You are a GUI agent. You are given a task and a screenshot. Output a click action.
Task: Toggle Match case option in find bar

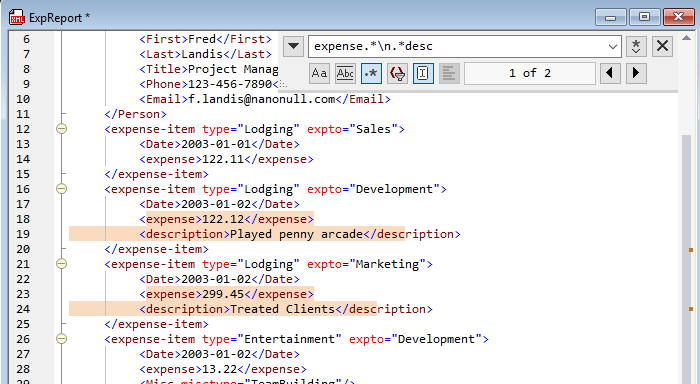coord(319,73)
